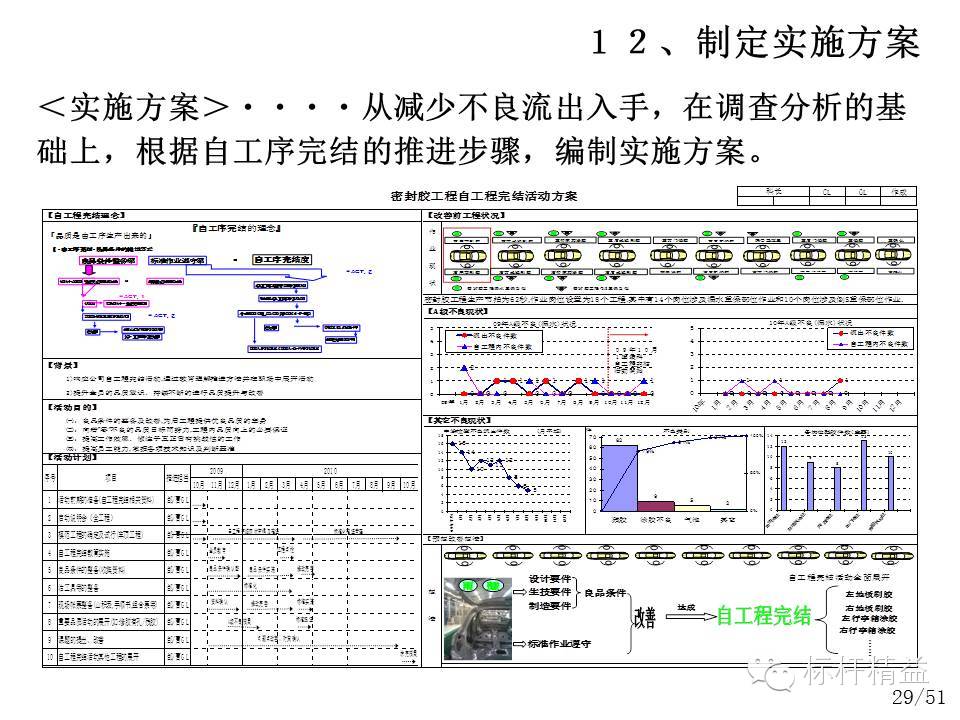Viewport: 960px width, 720px height.
Task: Click the 2010 header in the plan table
Action: (330, 471)
